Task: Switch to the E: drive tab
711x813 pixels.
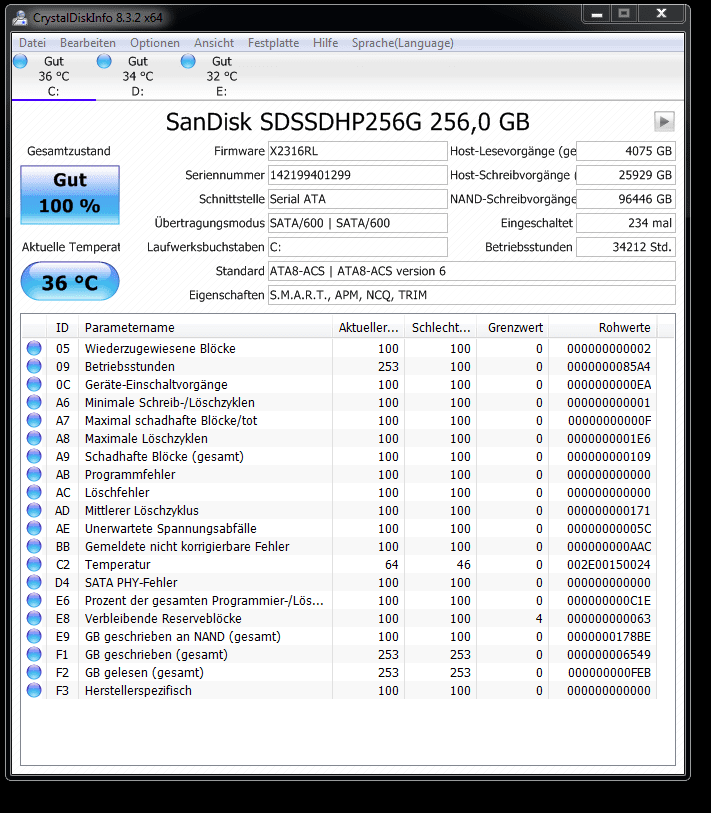Action: pyautogui.click(x=221, y=76)
